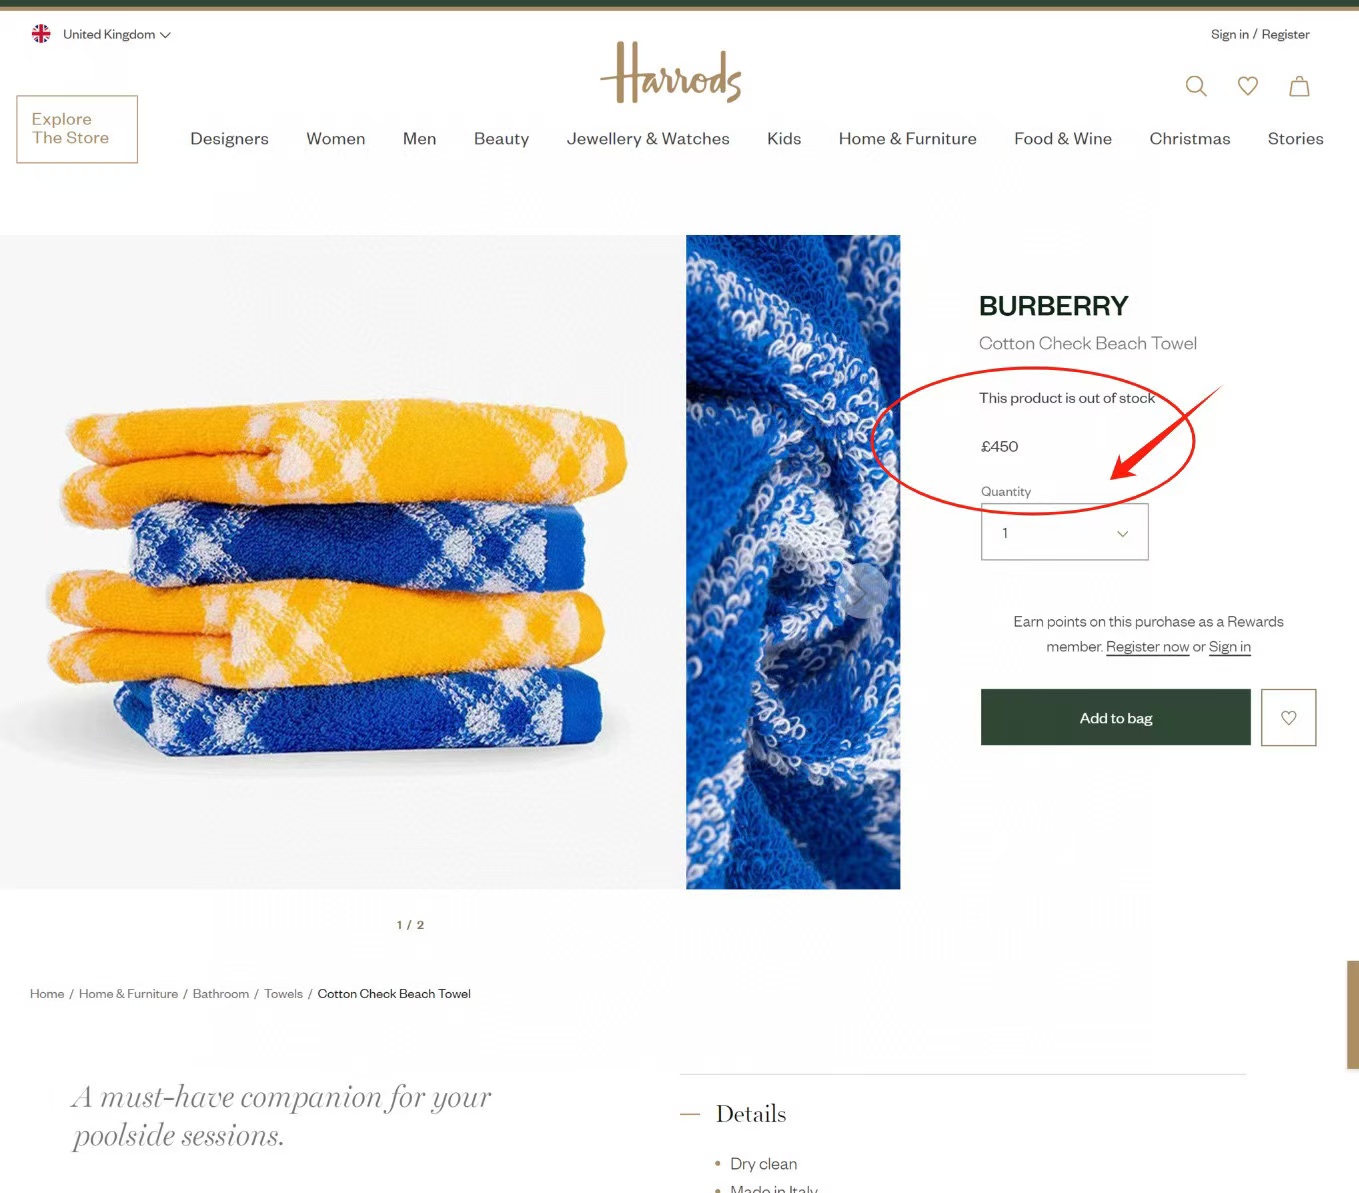Select the Christmas menu item

1189,139
